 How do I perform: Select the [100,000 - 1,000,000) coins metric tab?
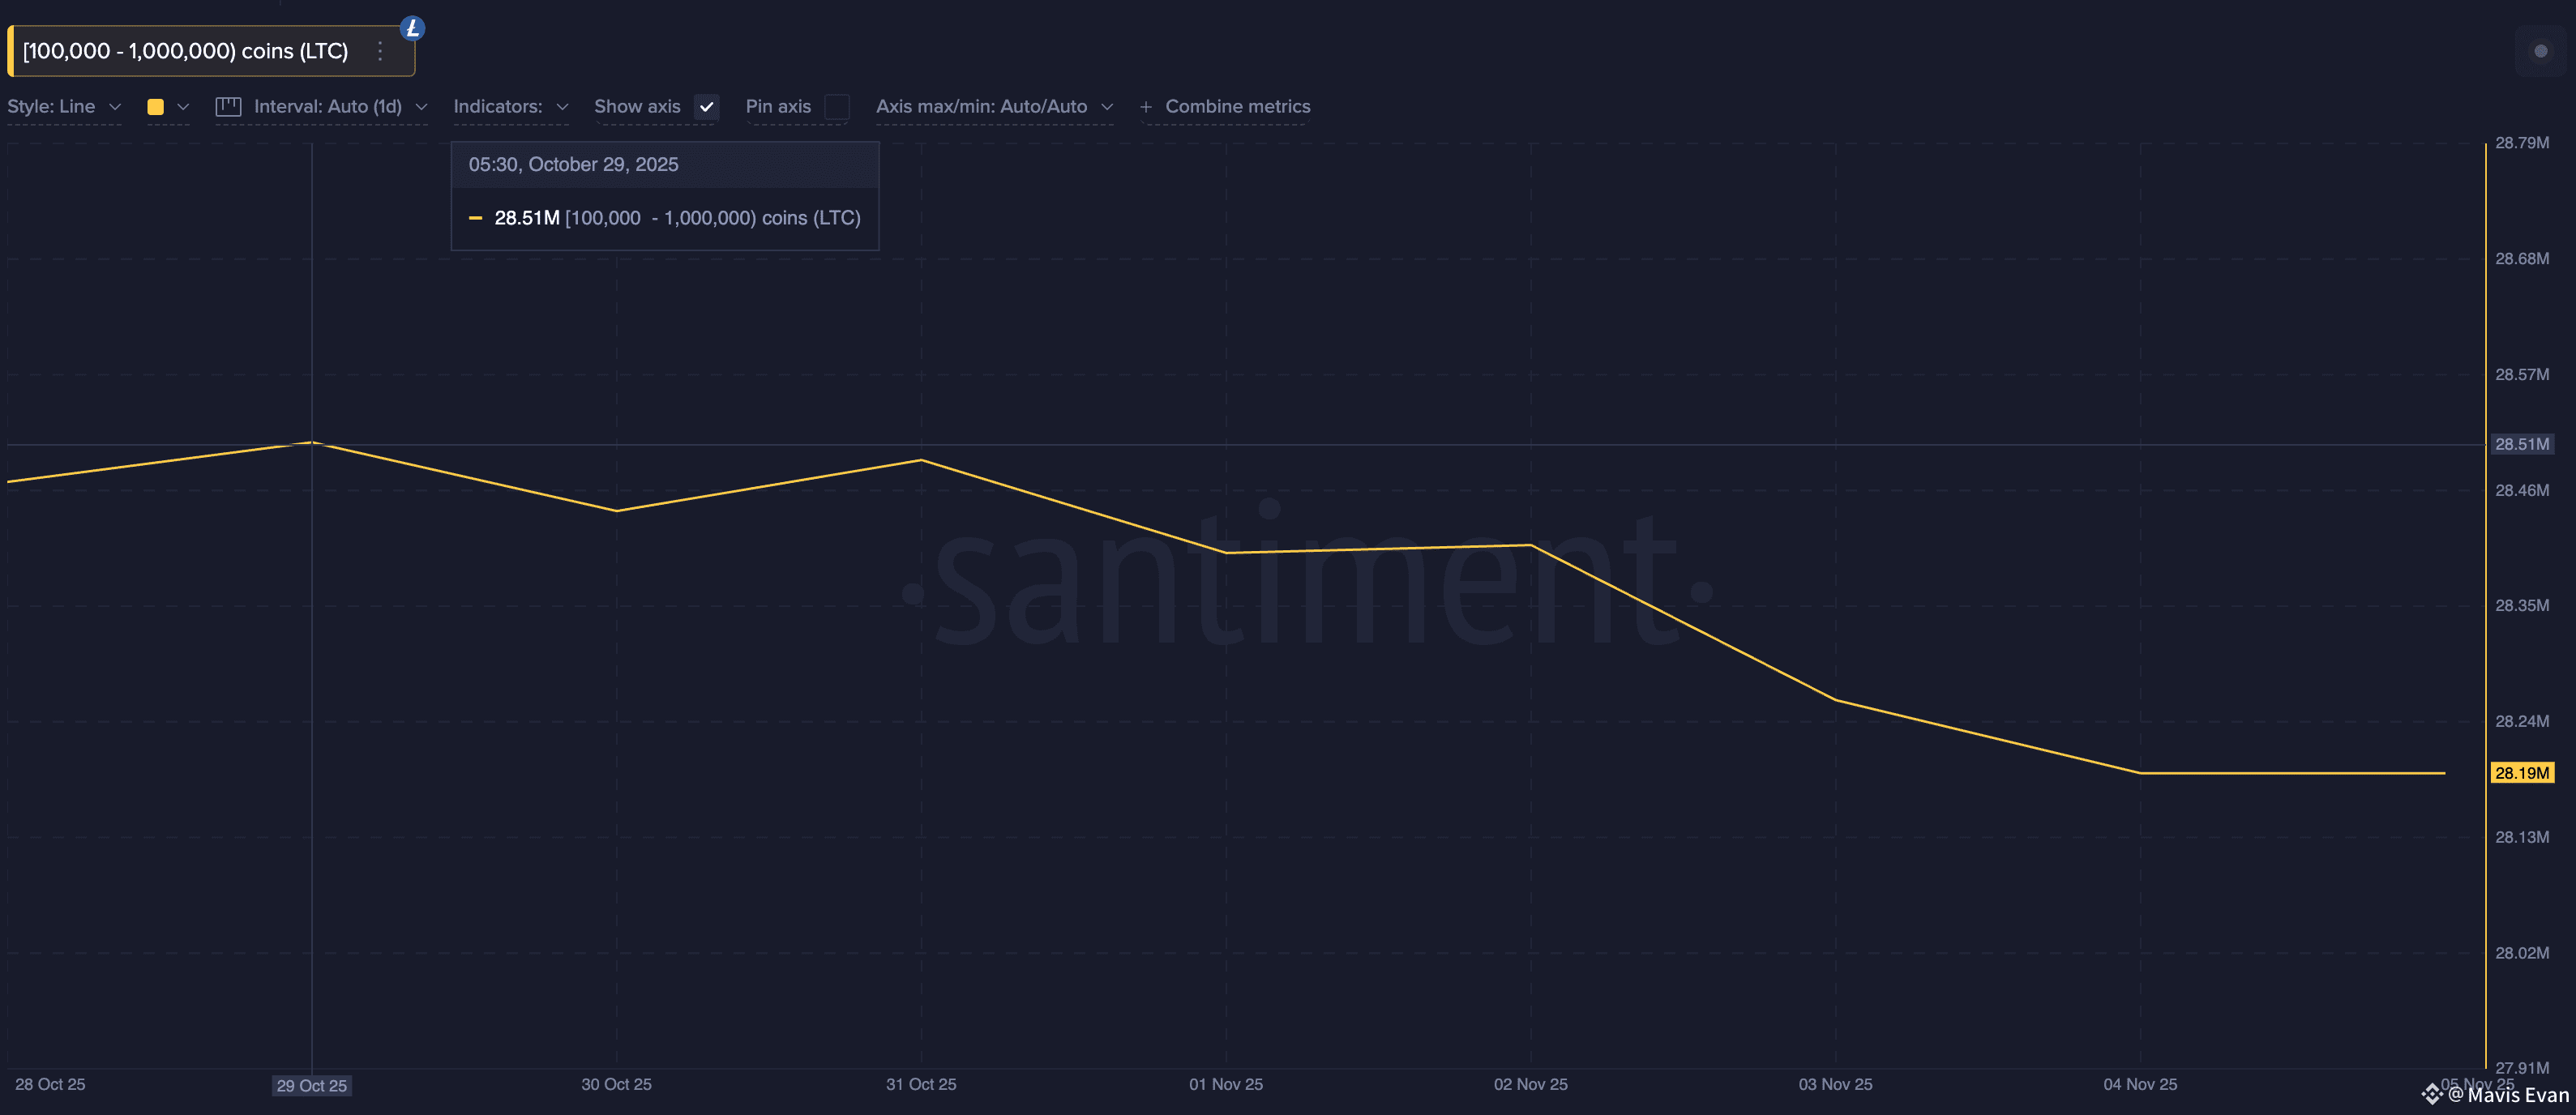coord(186,51)
